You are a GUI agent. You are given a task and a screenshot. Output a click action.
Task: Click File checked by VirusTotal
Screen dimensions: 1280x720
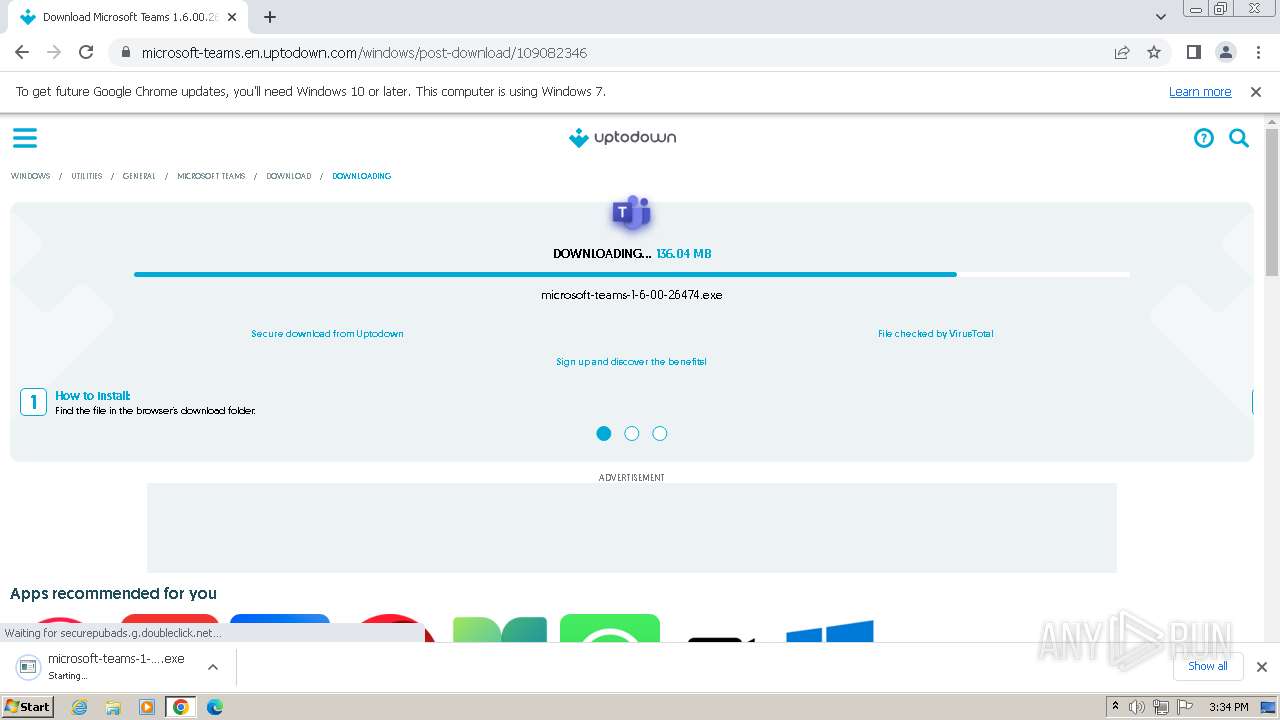[936, 334]
